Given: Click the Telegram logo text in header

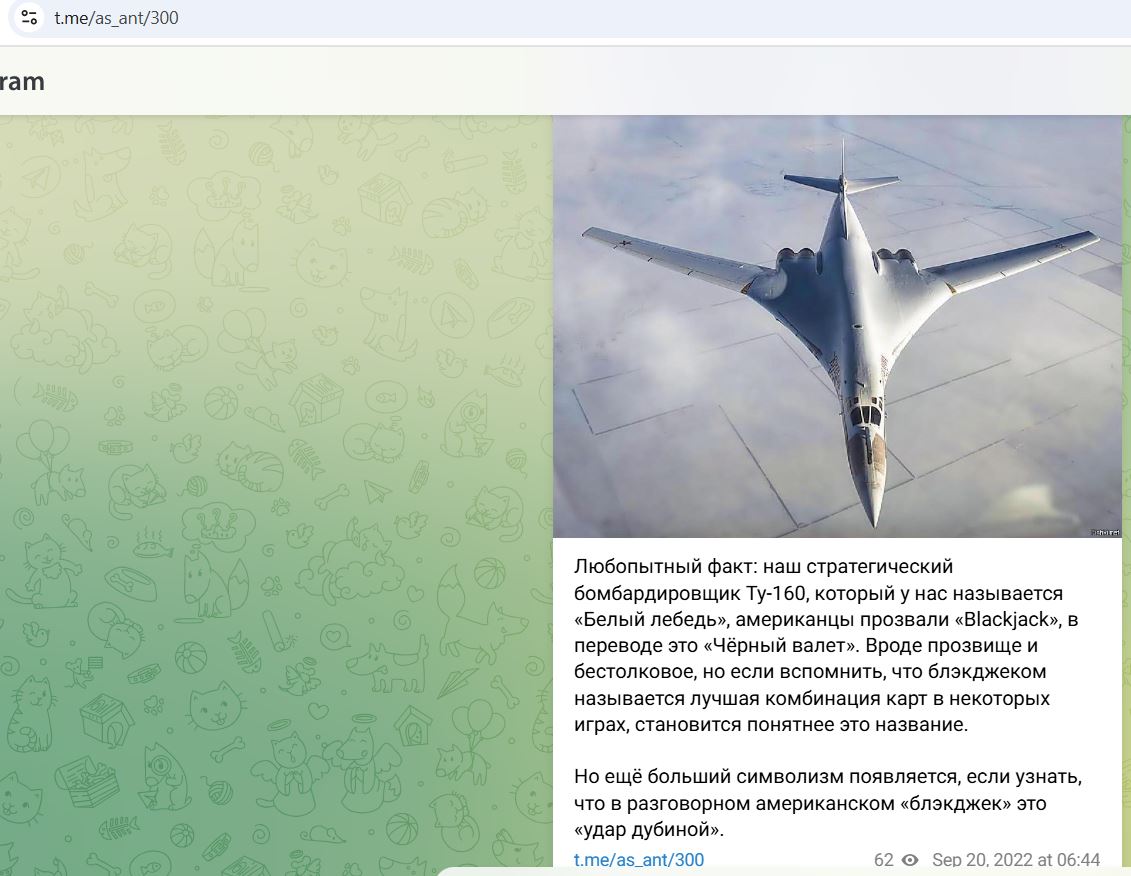Looking at the screenshot, I should pyautogui.click(x=22, y=82).
